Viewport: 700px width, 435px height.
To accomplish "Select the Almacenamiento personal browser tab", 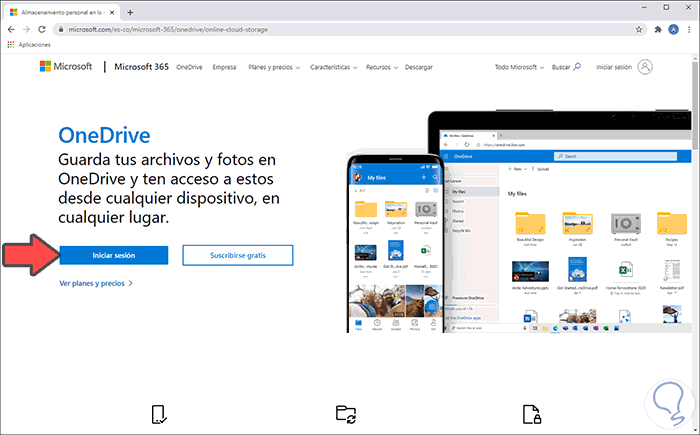I will (62, 13).
